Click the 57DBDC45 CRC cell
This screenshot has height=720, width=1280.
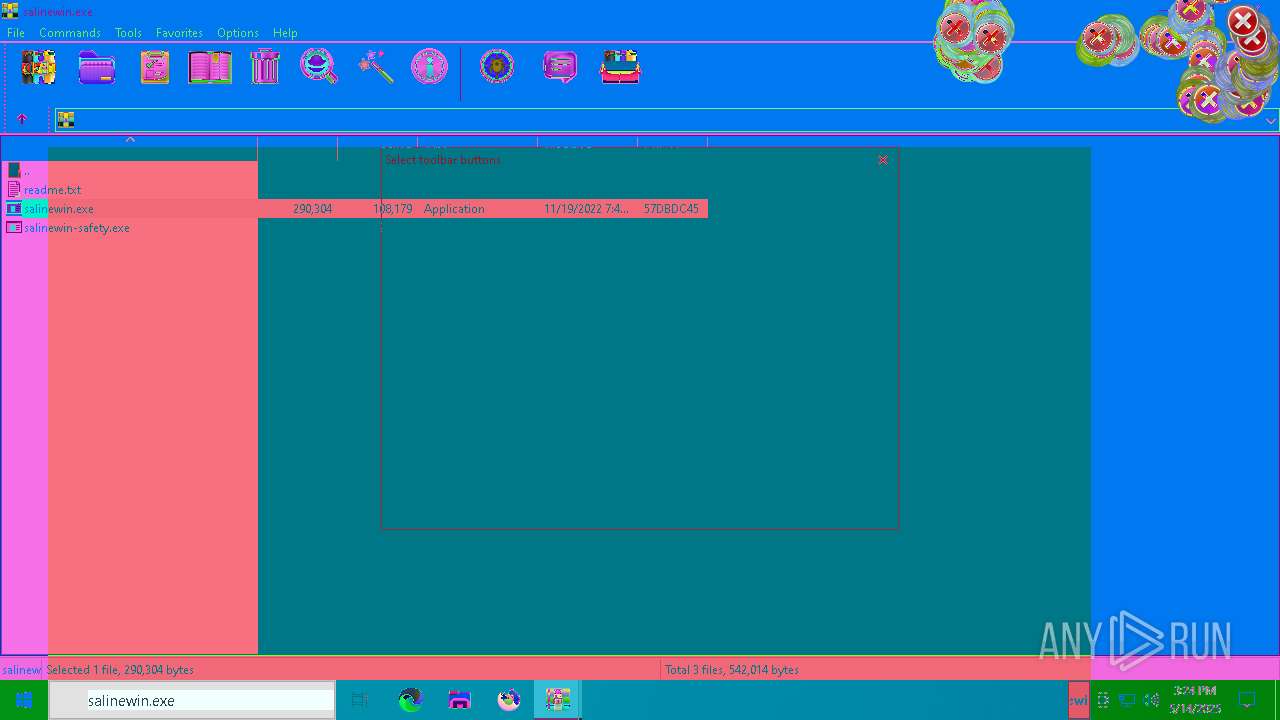pos(671,209)
